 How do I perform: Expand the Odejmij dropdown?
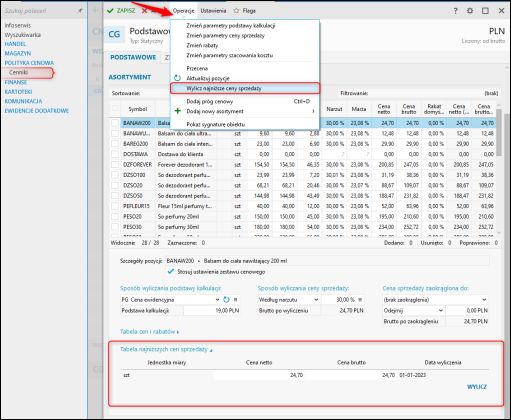point(413,310)
